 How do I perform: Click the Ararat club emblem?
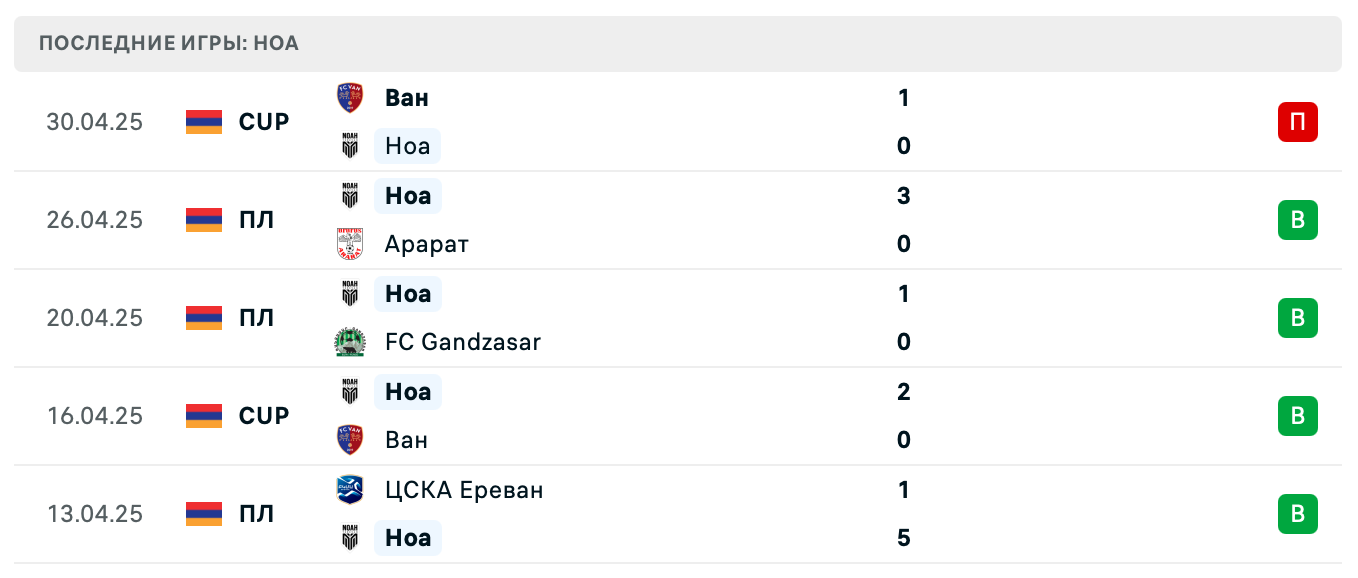click(x=350, y=244)
